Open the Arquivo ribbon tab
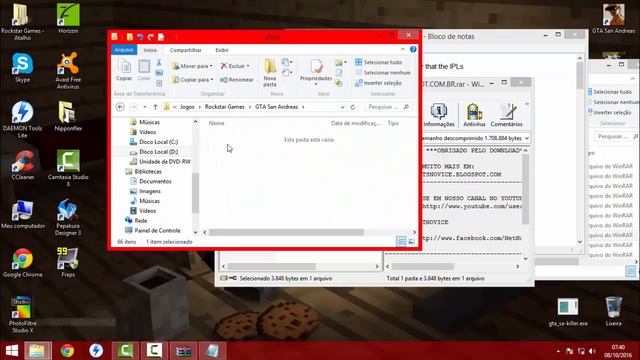 pyautogui.click(x=124, y=50)
